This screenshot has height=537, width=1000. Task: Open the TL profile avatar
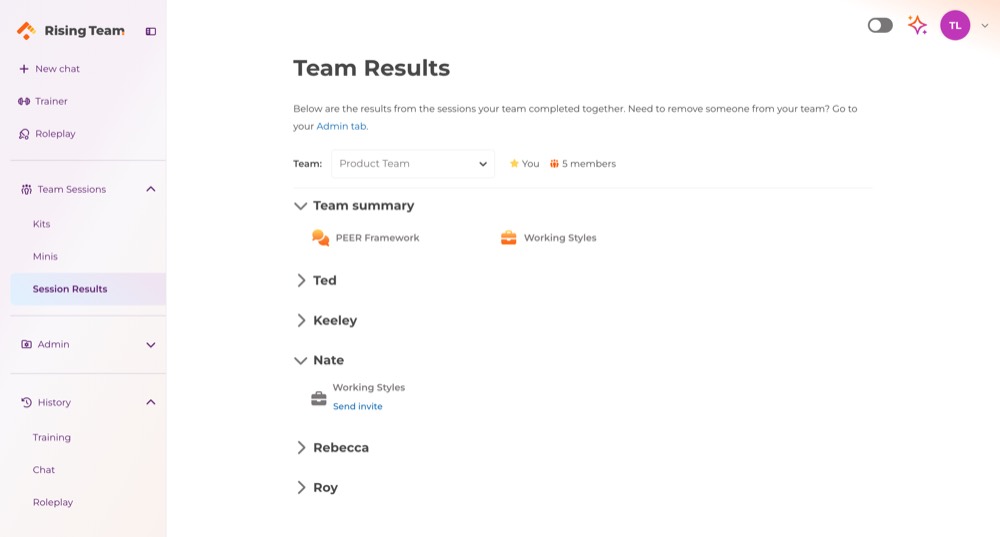point(955,26)
